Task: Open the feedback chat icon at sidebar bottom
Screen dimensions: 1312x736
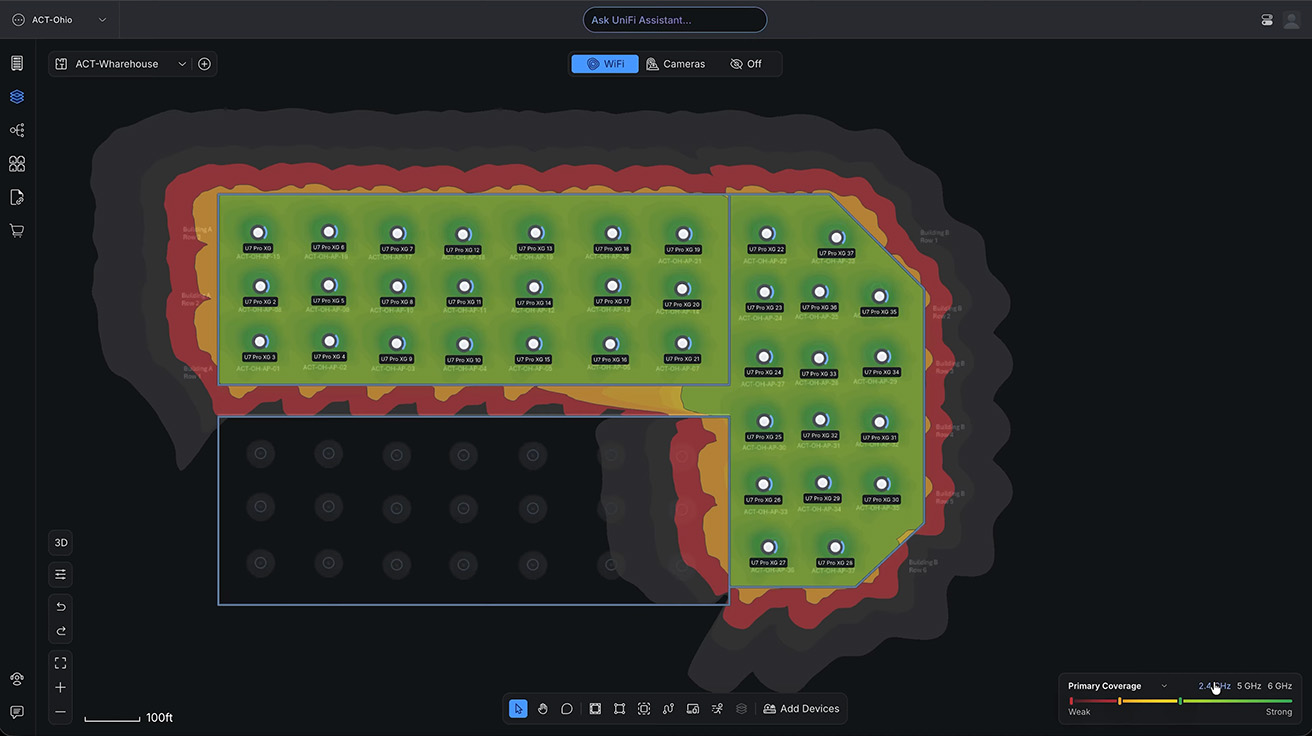Action: tap(17, 712)
